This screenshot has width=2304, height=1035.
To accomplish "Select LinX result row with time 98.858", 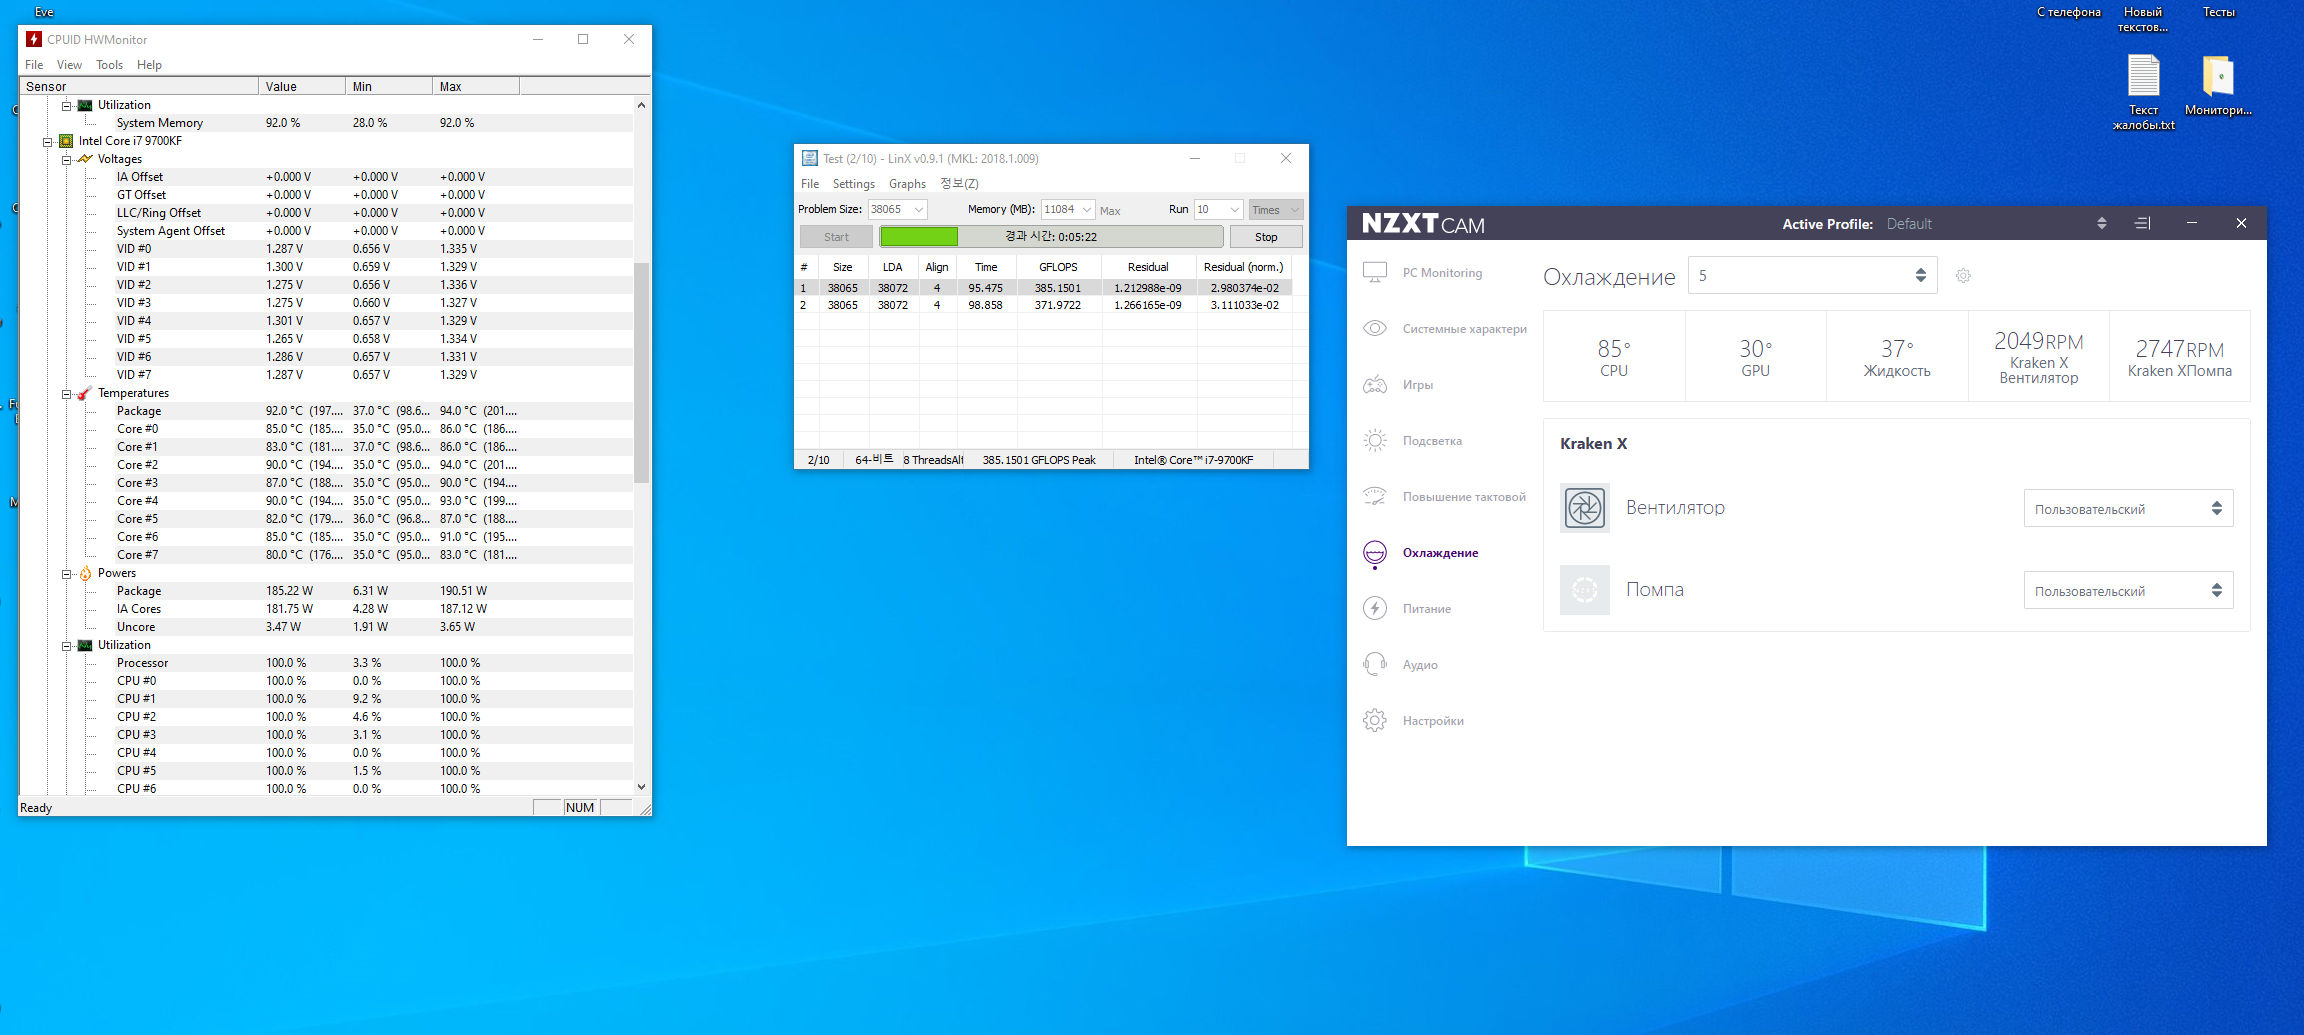I will pos(1044,305).
